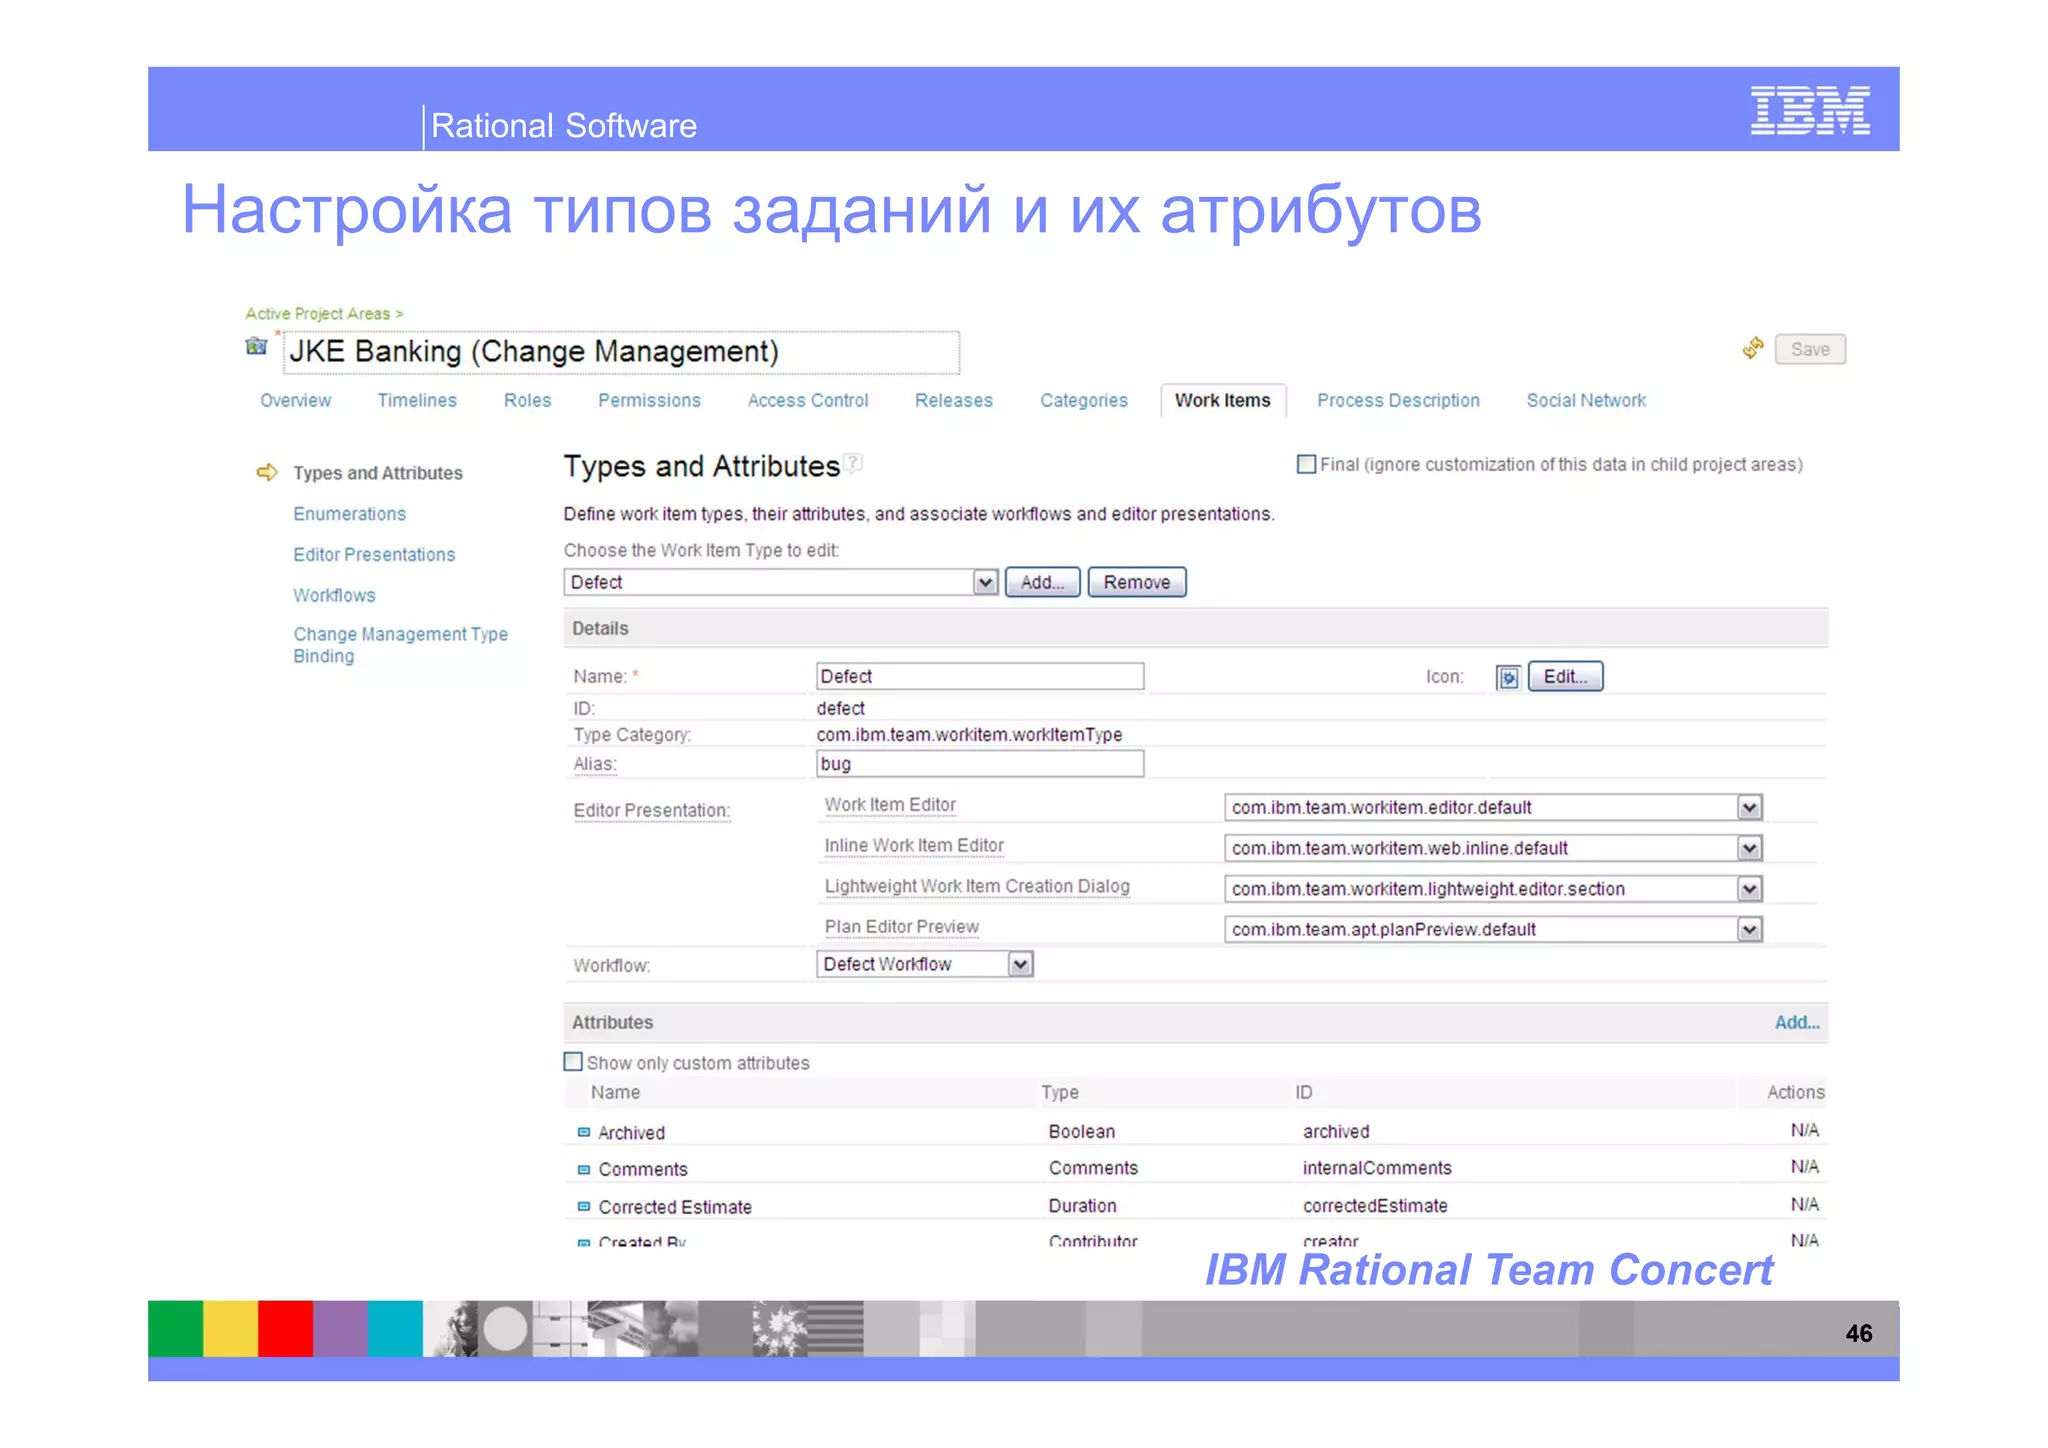Open Workflows in the sidebar

[335, 596]
